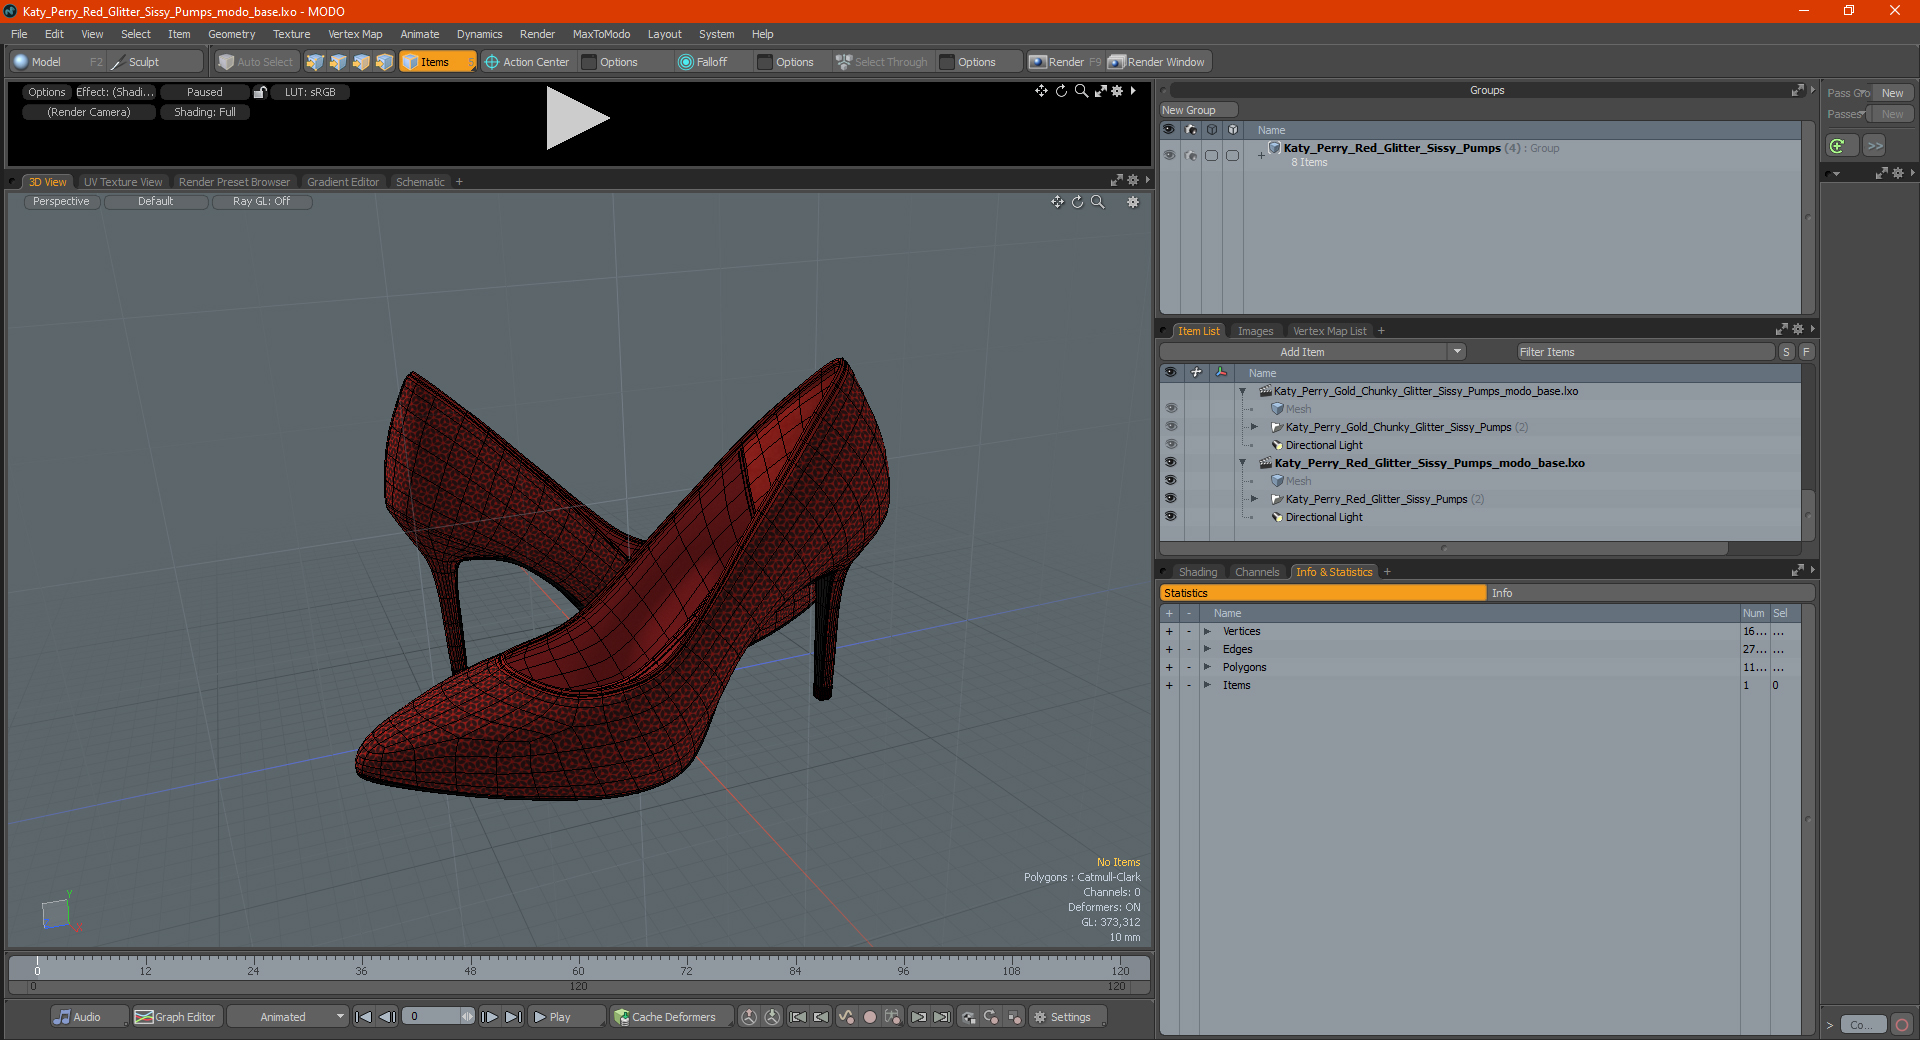The width and height of the screenshot is (1920, 1040).
Task: Toggle Ray GL: Off button
Action: (262, 202)
